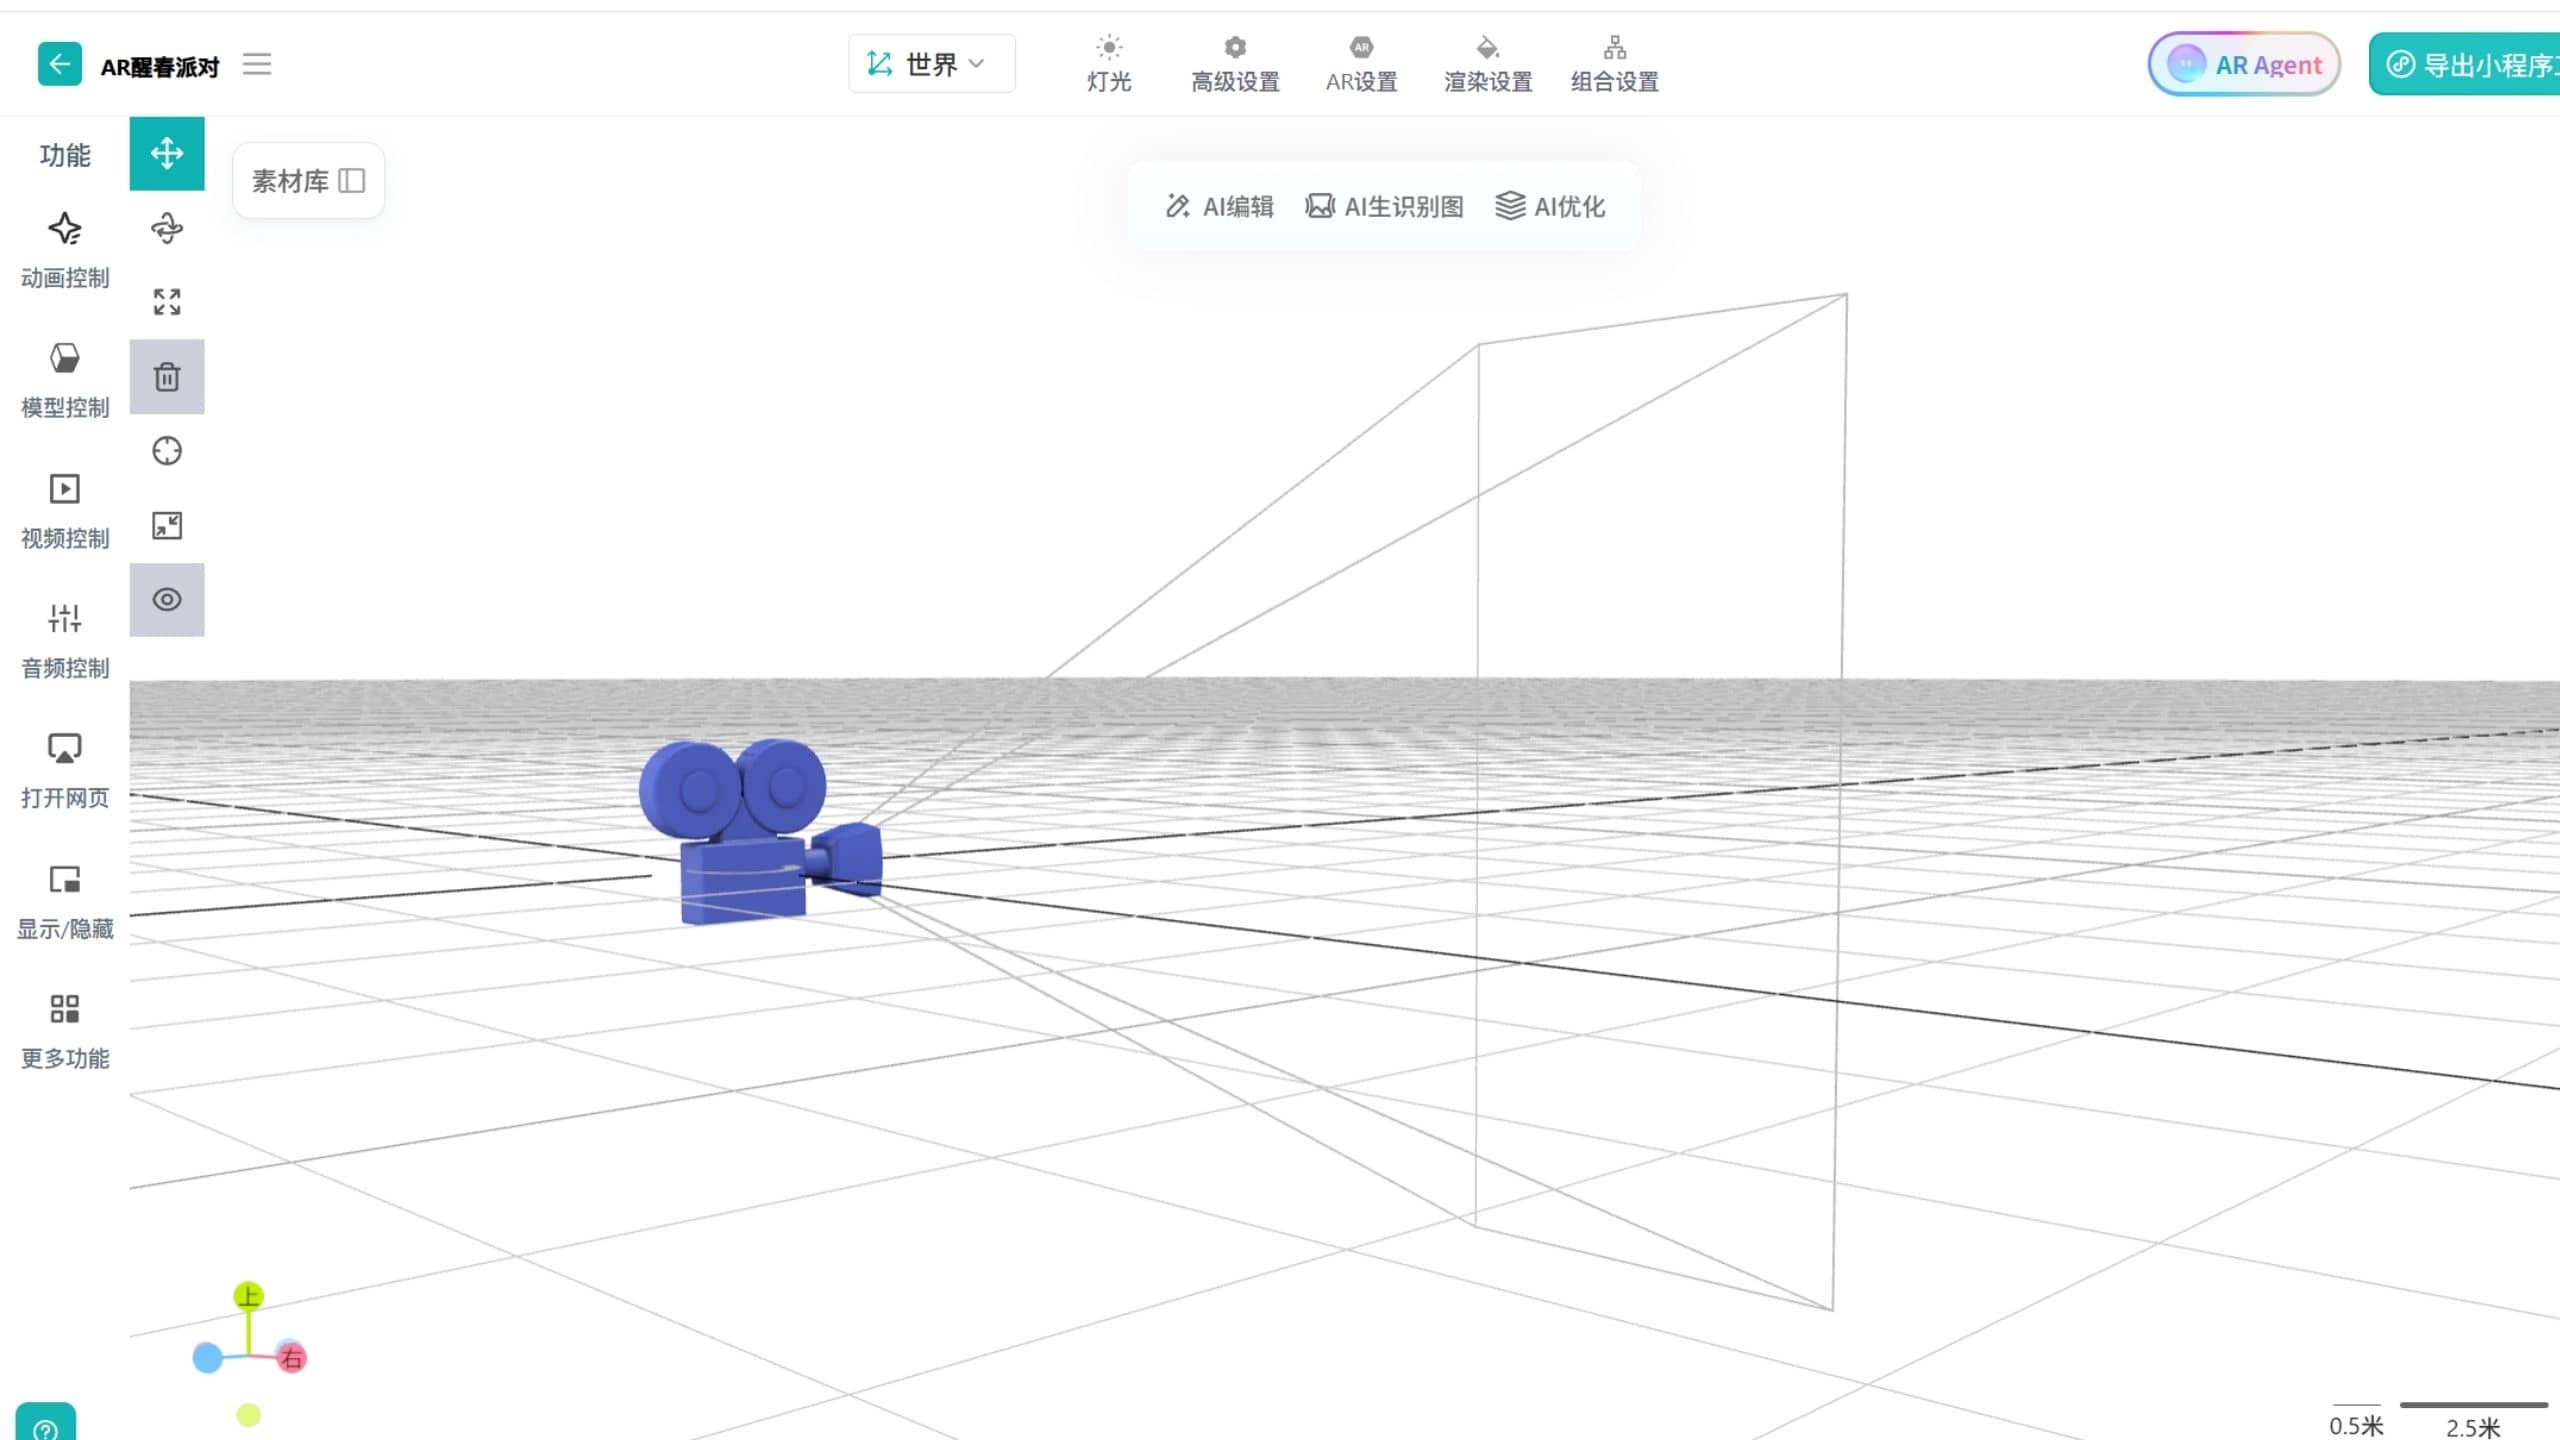Click the 导出小程序 export button
Screen dimensions: 2560x1440
click(2465, 65)
